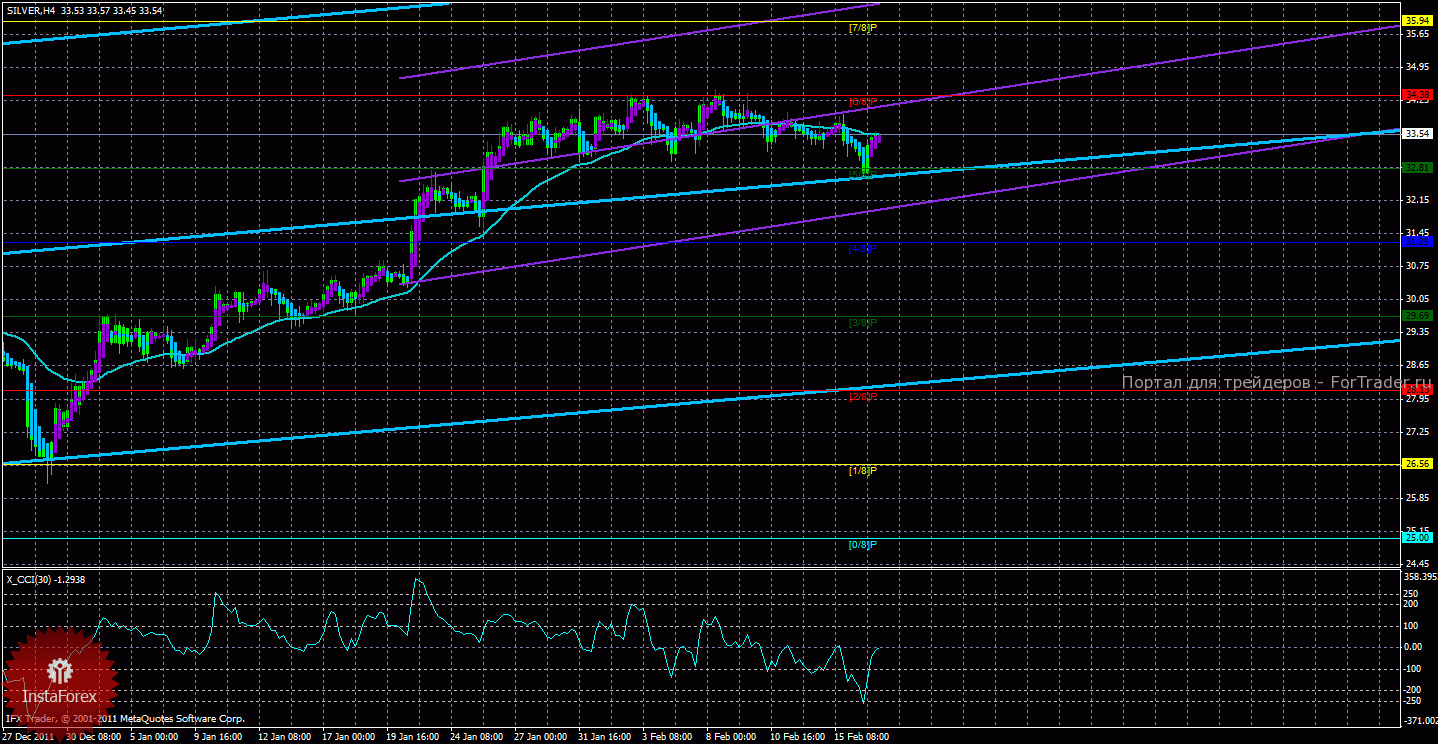1438x744 pixels.
Task: Click the 34.38 red price tag
Action: [1417, 95]
